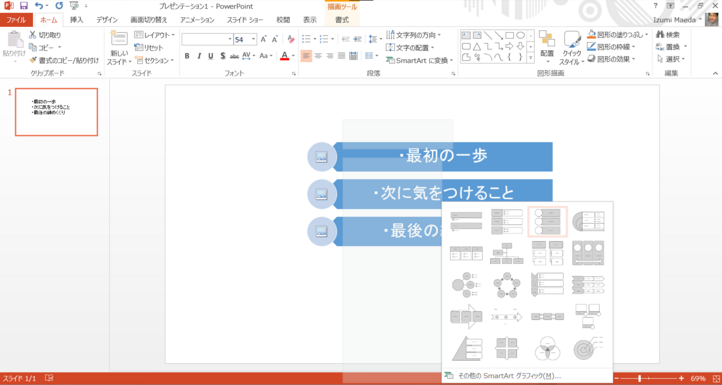Toggle underline formatting

coord(211,56)
